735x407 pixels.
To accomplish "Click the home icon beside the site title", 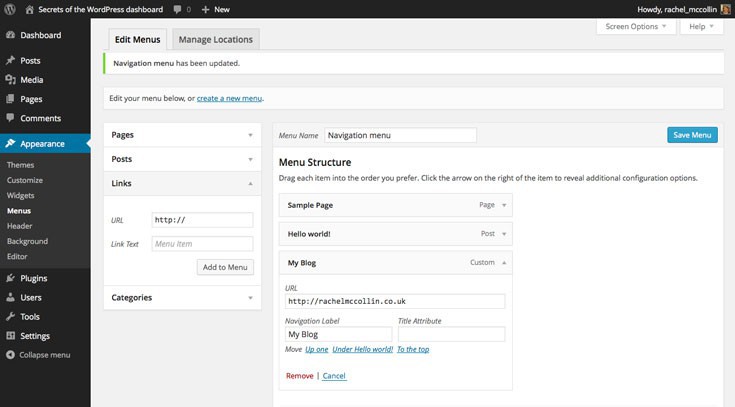I will pyautogui.click(x=30, y=9).
